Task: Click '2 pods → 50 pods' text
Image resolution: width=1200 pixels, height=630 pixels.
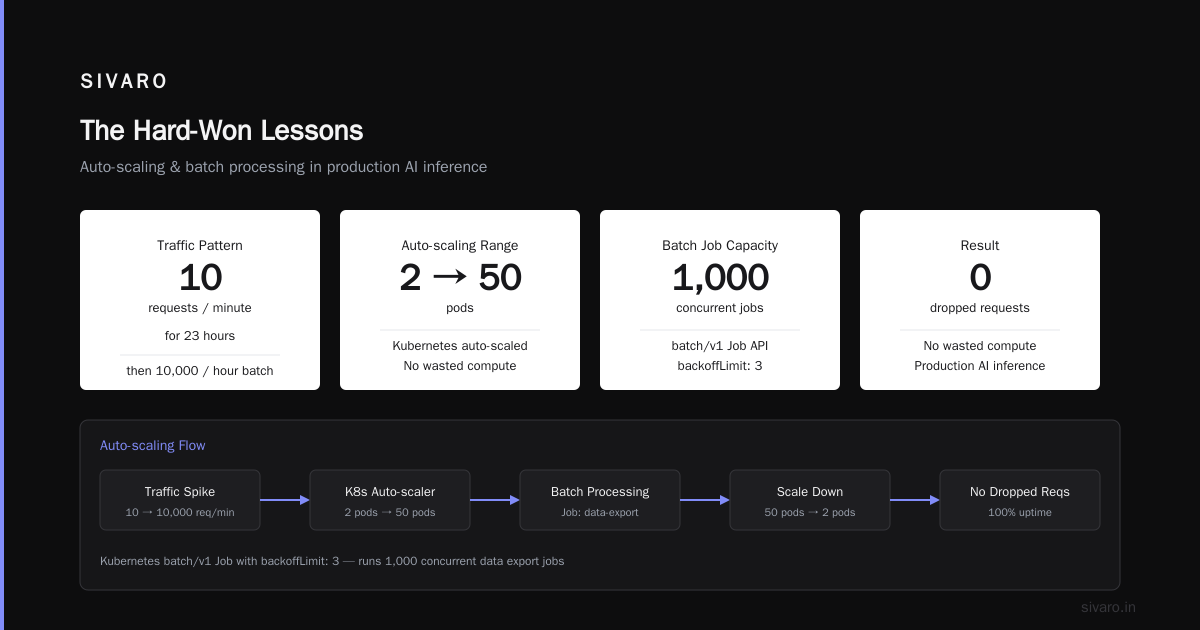Action: point(390,513)
